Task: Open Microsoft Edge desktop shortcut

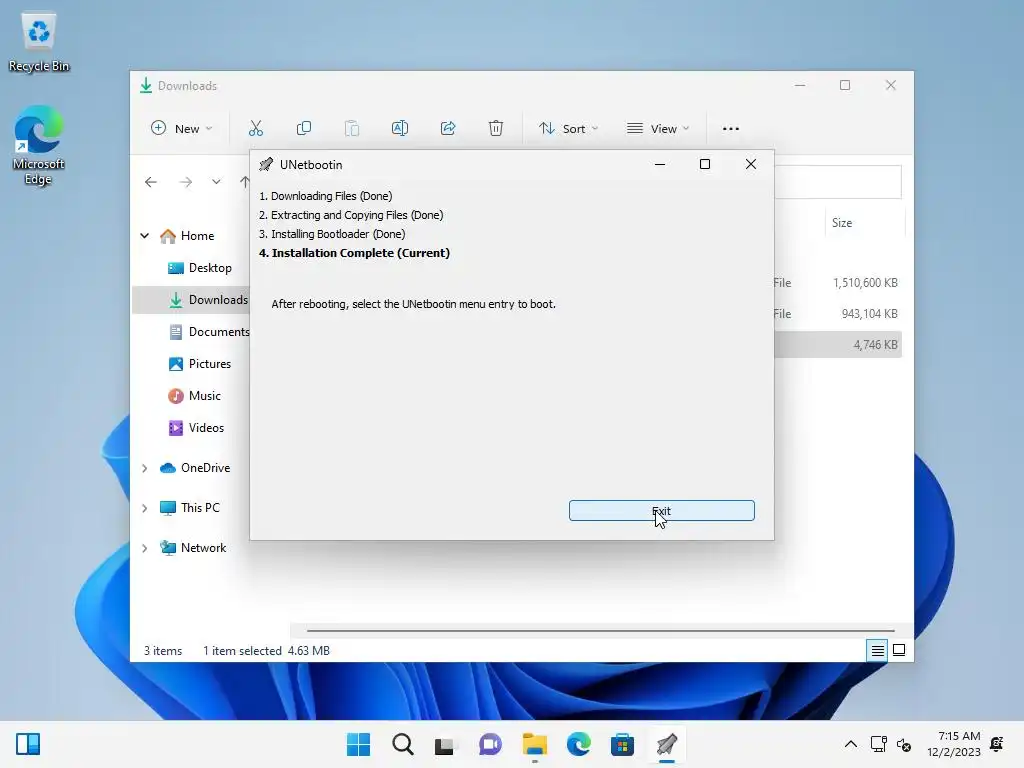Action: (x=39, y=145)
